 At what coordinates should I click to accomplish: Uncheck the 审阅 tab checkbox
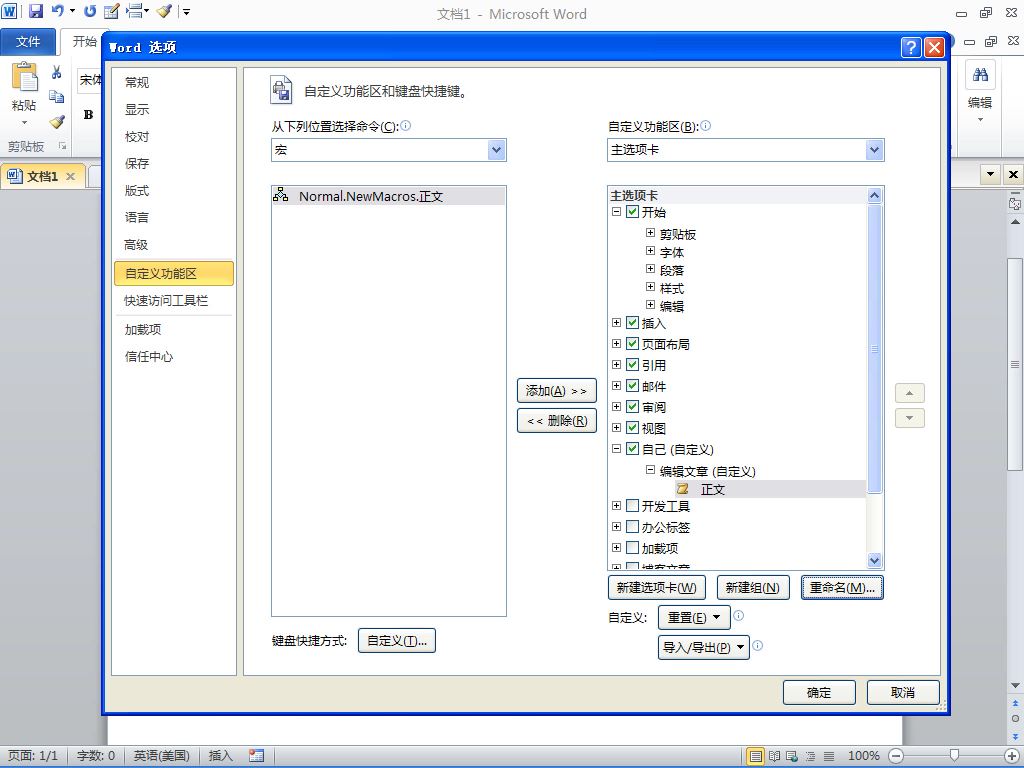(x=632, y=406)
